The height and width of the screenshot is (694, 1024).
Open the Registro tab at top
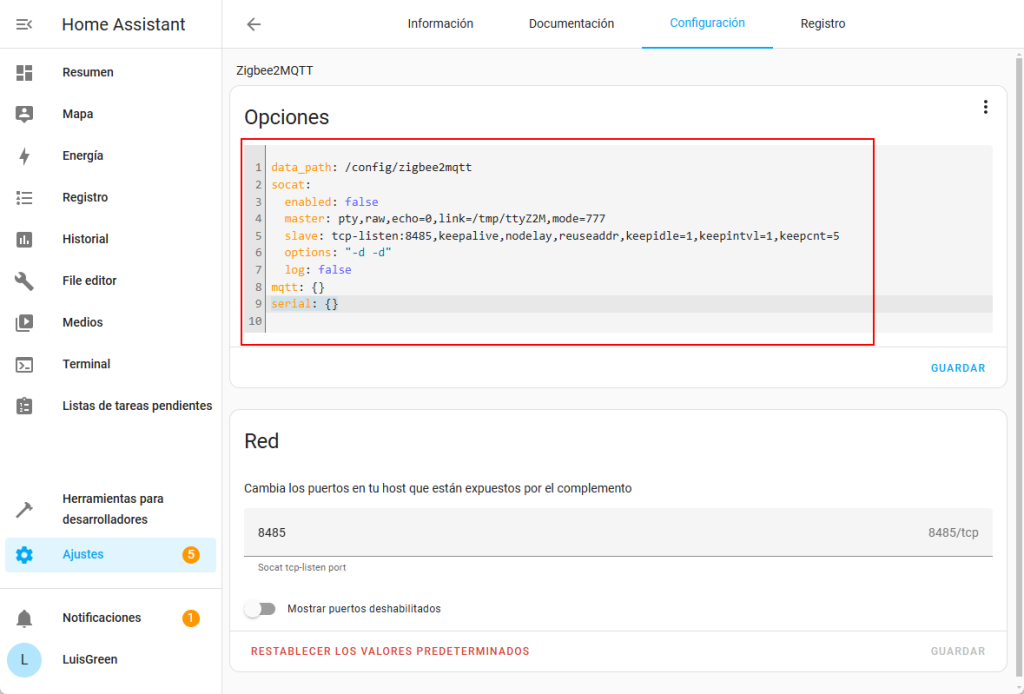point(822,24)
